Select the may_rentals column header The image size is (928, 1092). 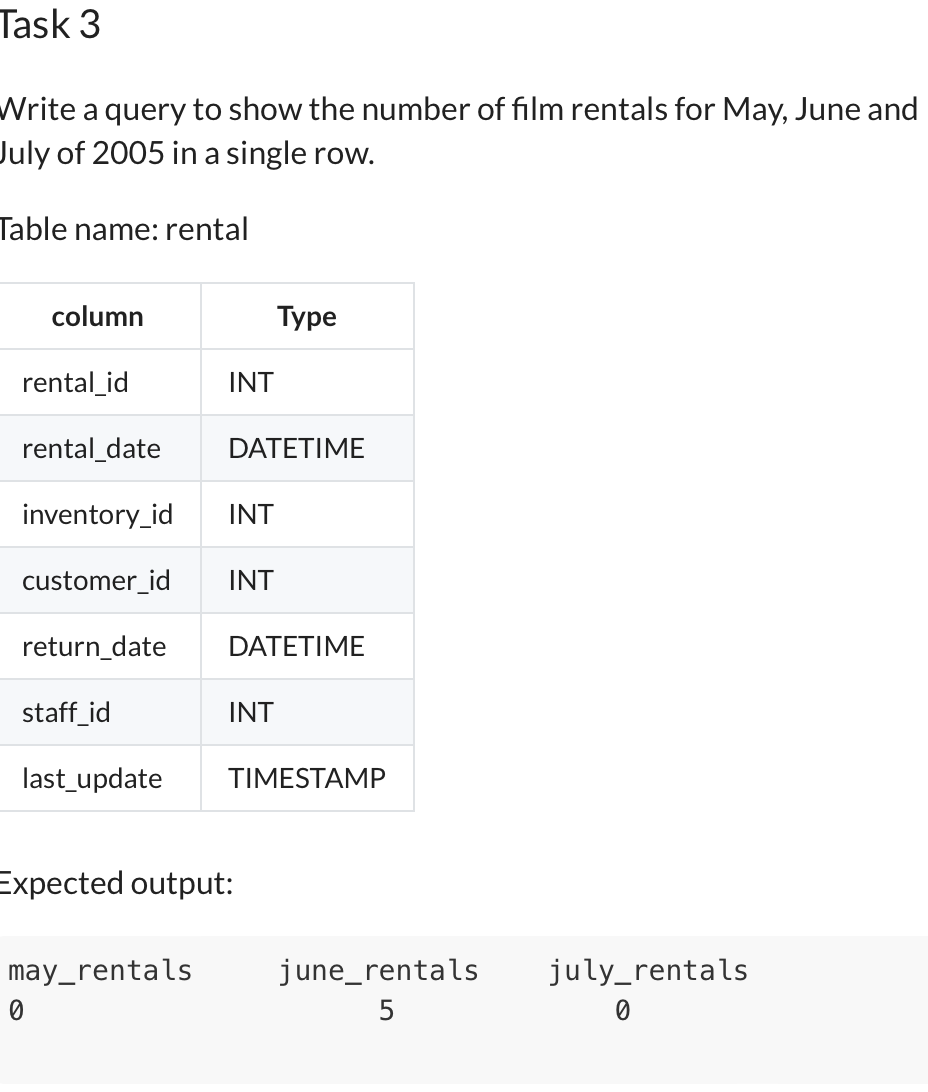[x=99, y=969]
